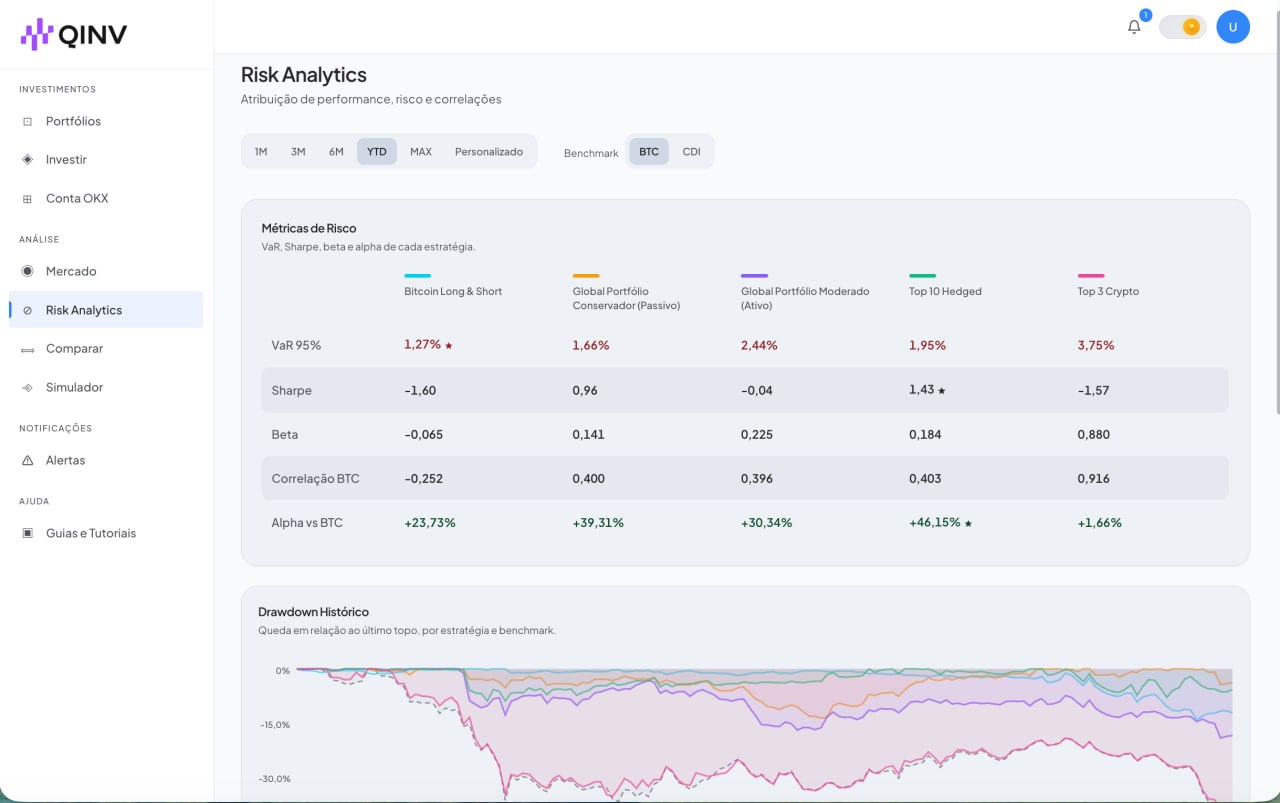This screenshot has width=1280, height=803.
Task: Choose the Personalizado period
Action: pyautogui.click(x=489, y=152)
